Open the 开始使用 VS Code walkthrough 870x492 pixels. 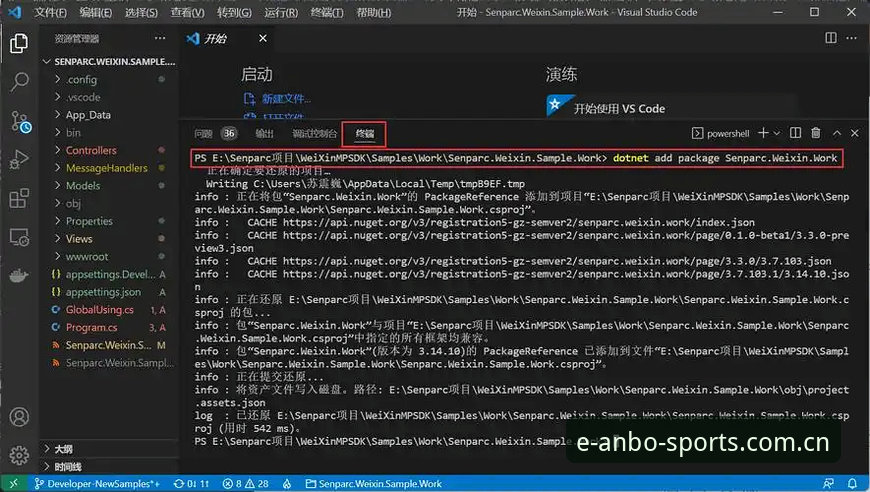(x=619, y=109)
